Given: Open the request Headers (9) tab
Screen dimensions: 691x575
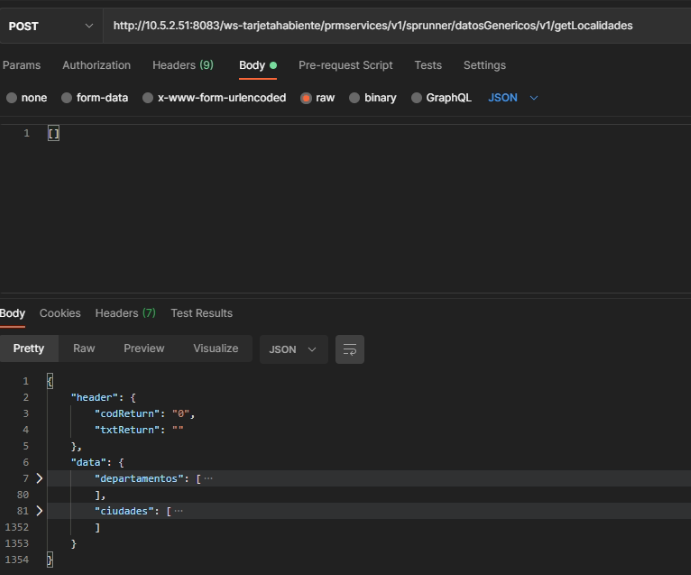Looking at the screenshot, I should pos(182,65).
